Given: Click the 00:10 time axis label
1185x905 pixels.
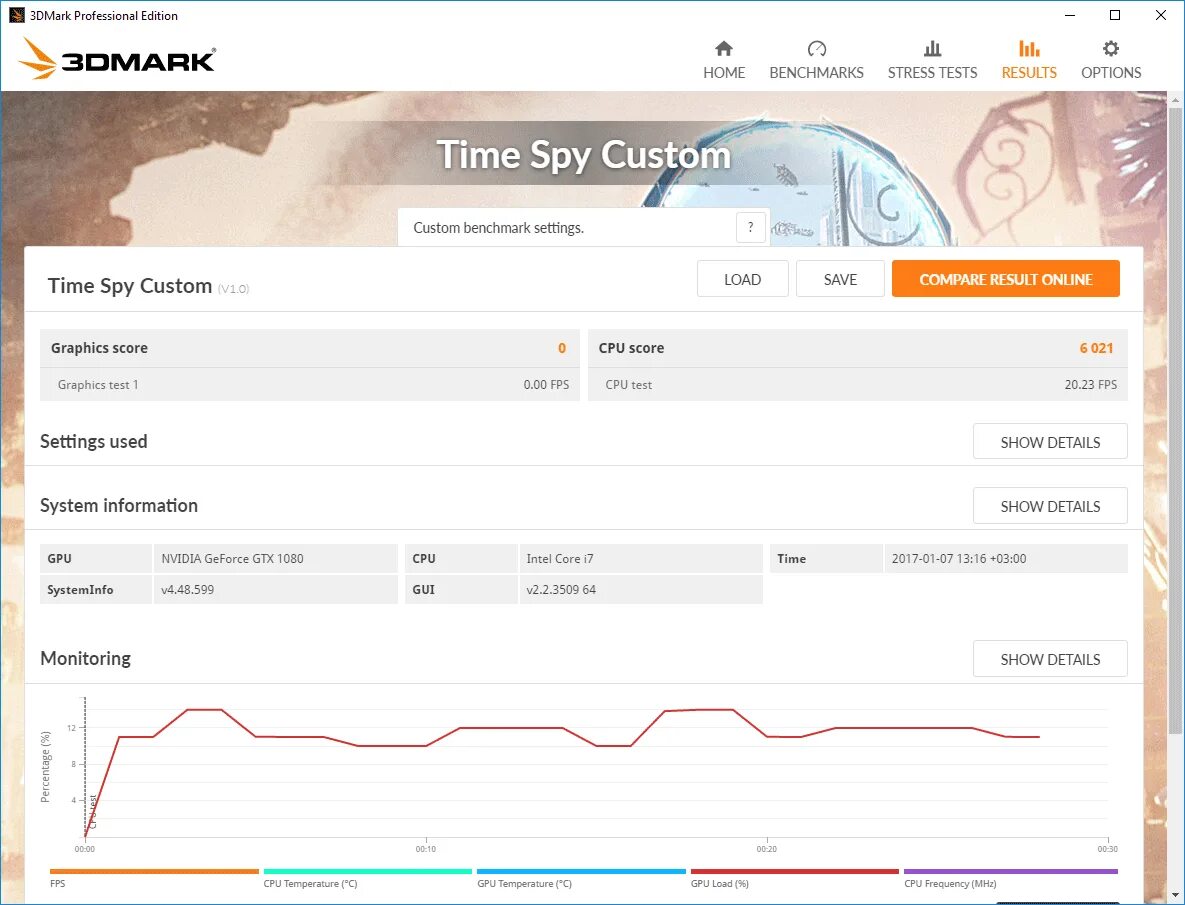Looking at the screenshot, I should (x=425, y=849).
